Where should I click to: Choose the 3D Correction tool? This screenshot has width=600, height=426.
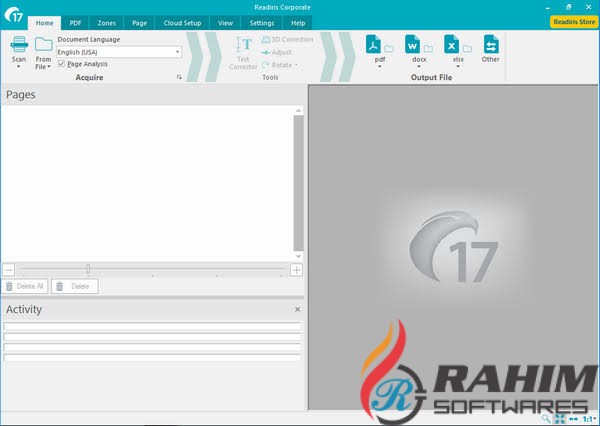[x=288, y=39]
